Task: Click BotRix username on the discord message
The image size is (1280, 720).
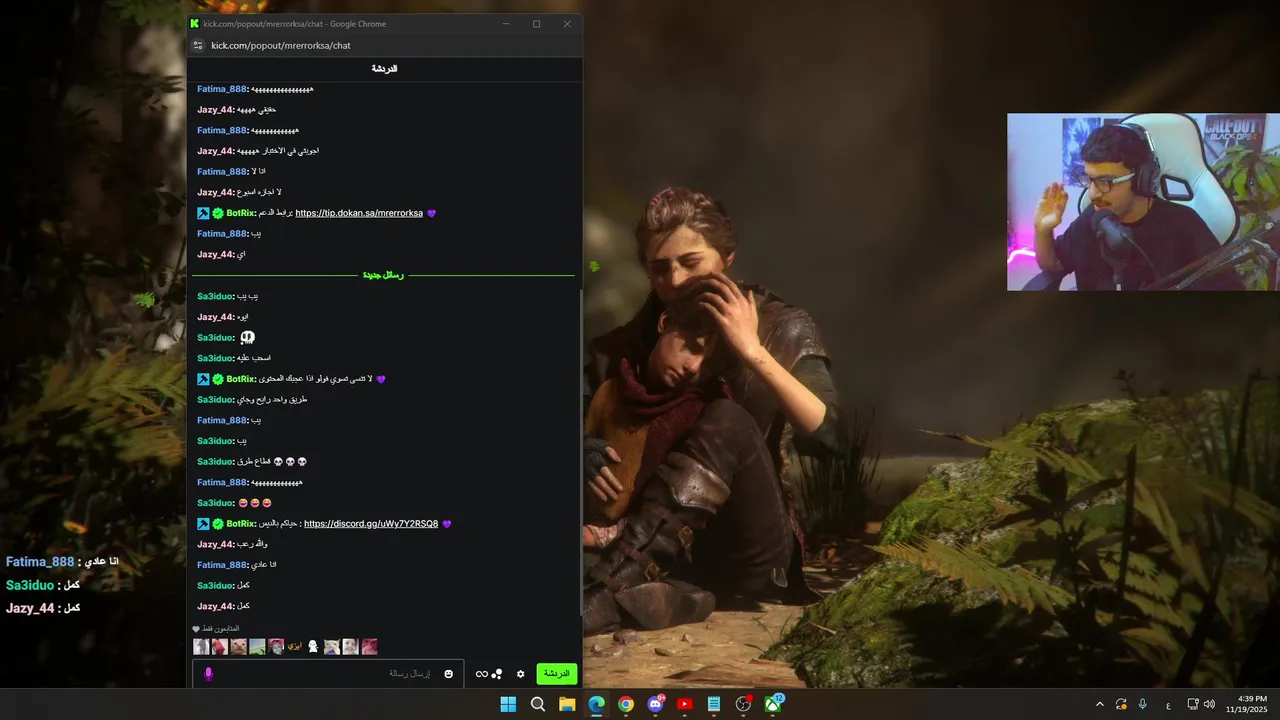Action: [241, 524]
